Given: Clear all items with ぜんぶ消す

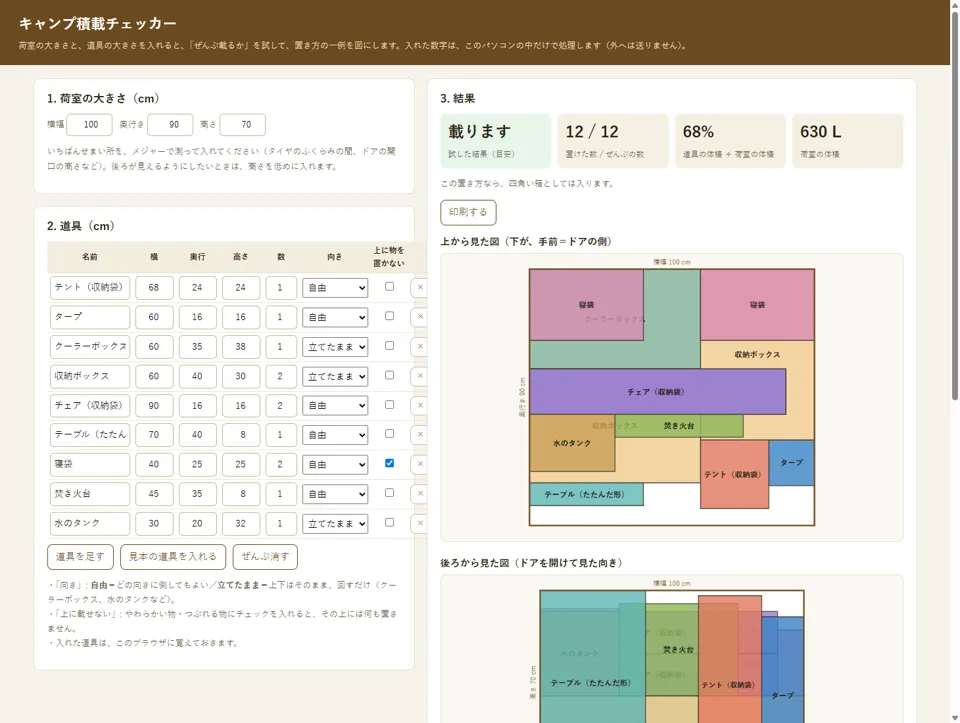Looking at the screenshot, I should pos(265,556).
